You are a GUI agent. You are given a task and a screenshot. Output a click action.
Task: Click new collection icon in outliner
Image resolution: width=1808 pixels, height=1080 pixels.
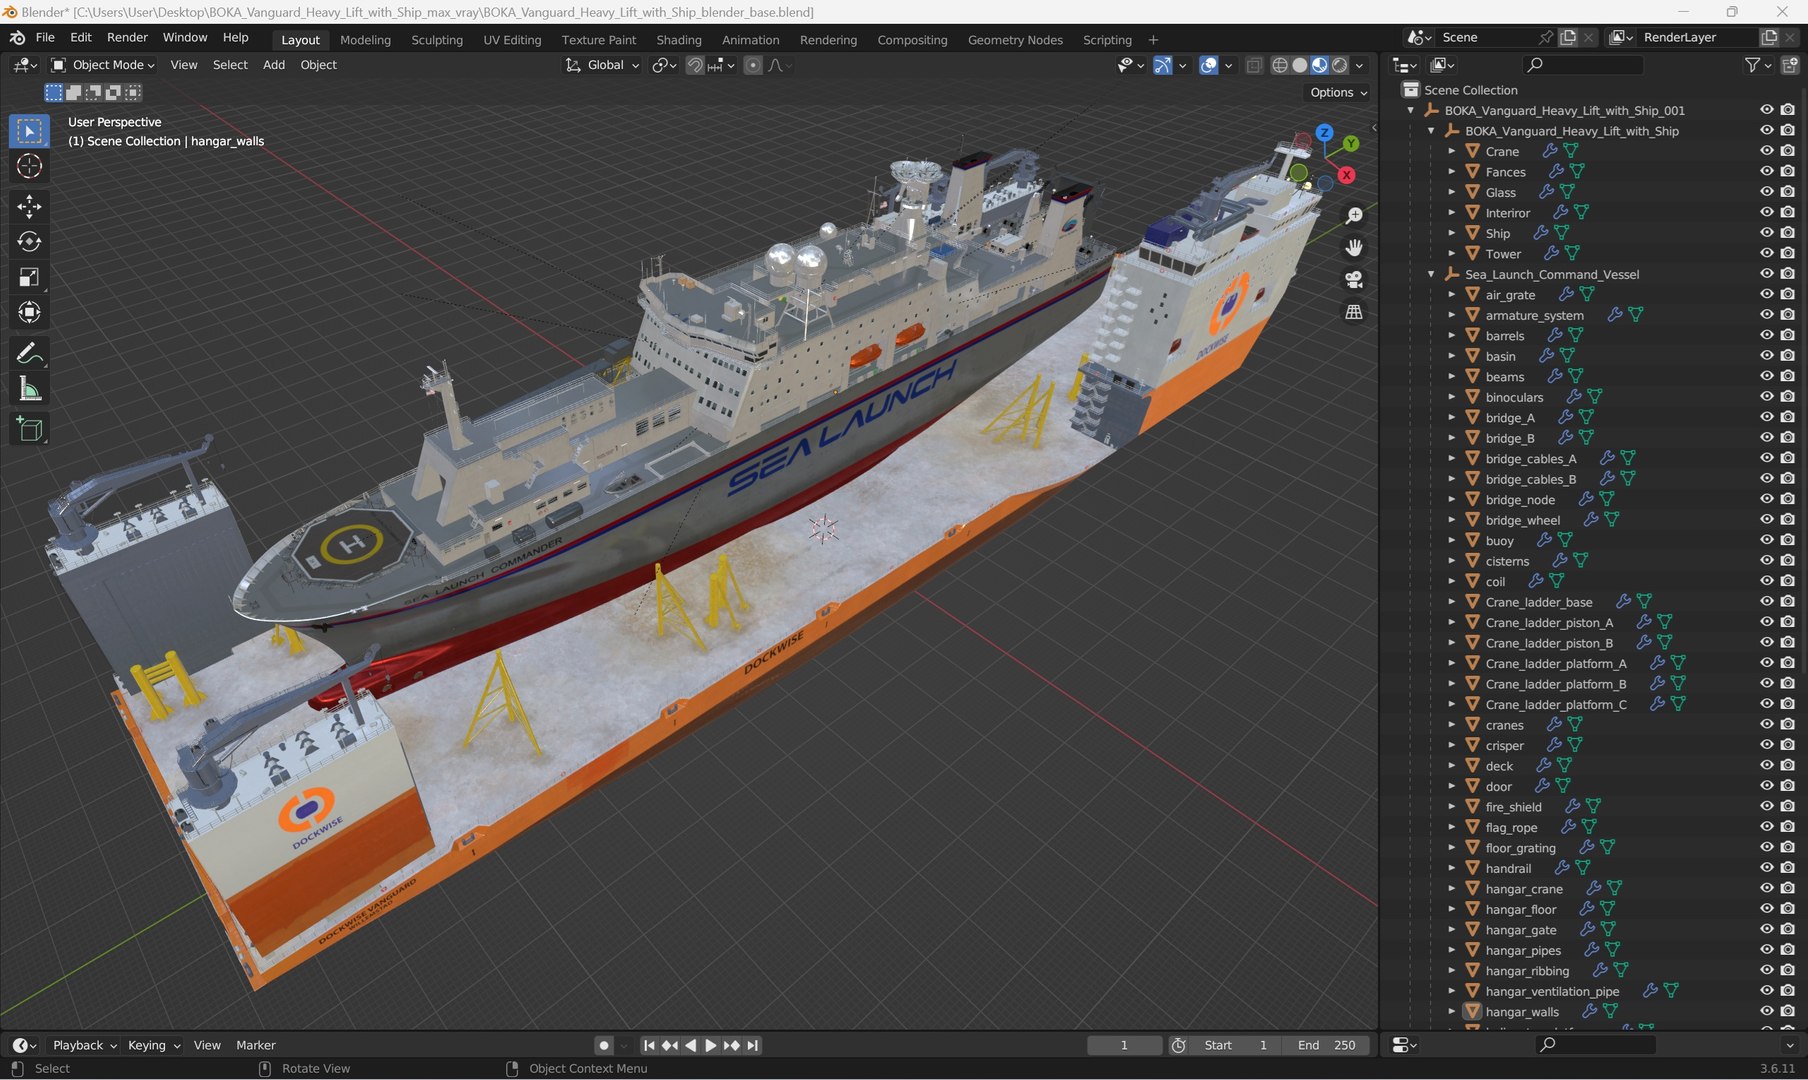(1790, 65)
